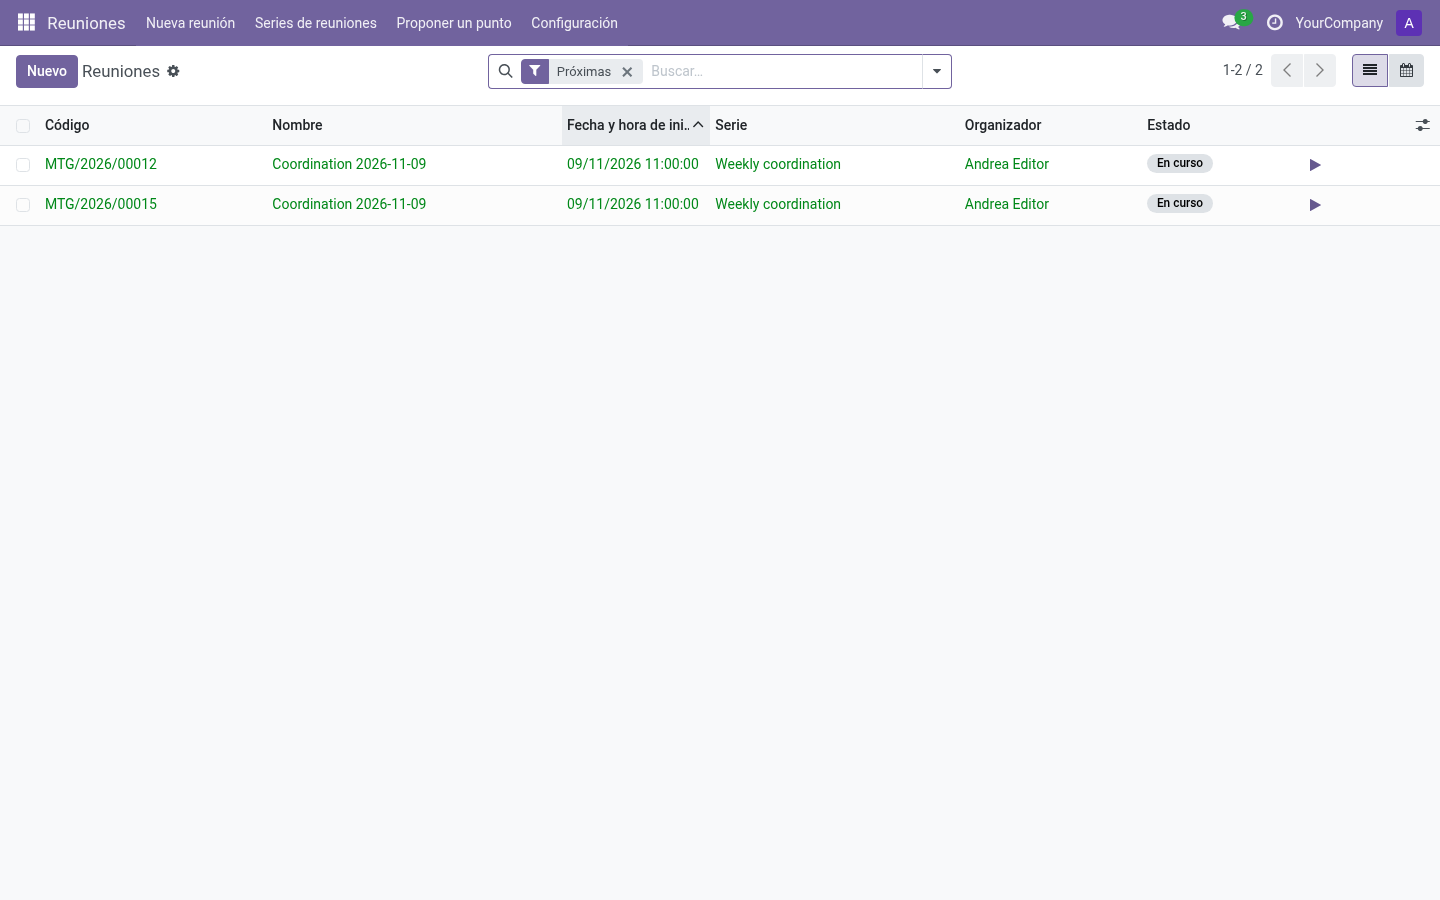The width and height of the screenshot is (1440, 900).
Task: Click Weekly coordination in the MTG/2026/00012 row
Action: tap(778, 164)
